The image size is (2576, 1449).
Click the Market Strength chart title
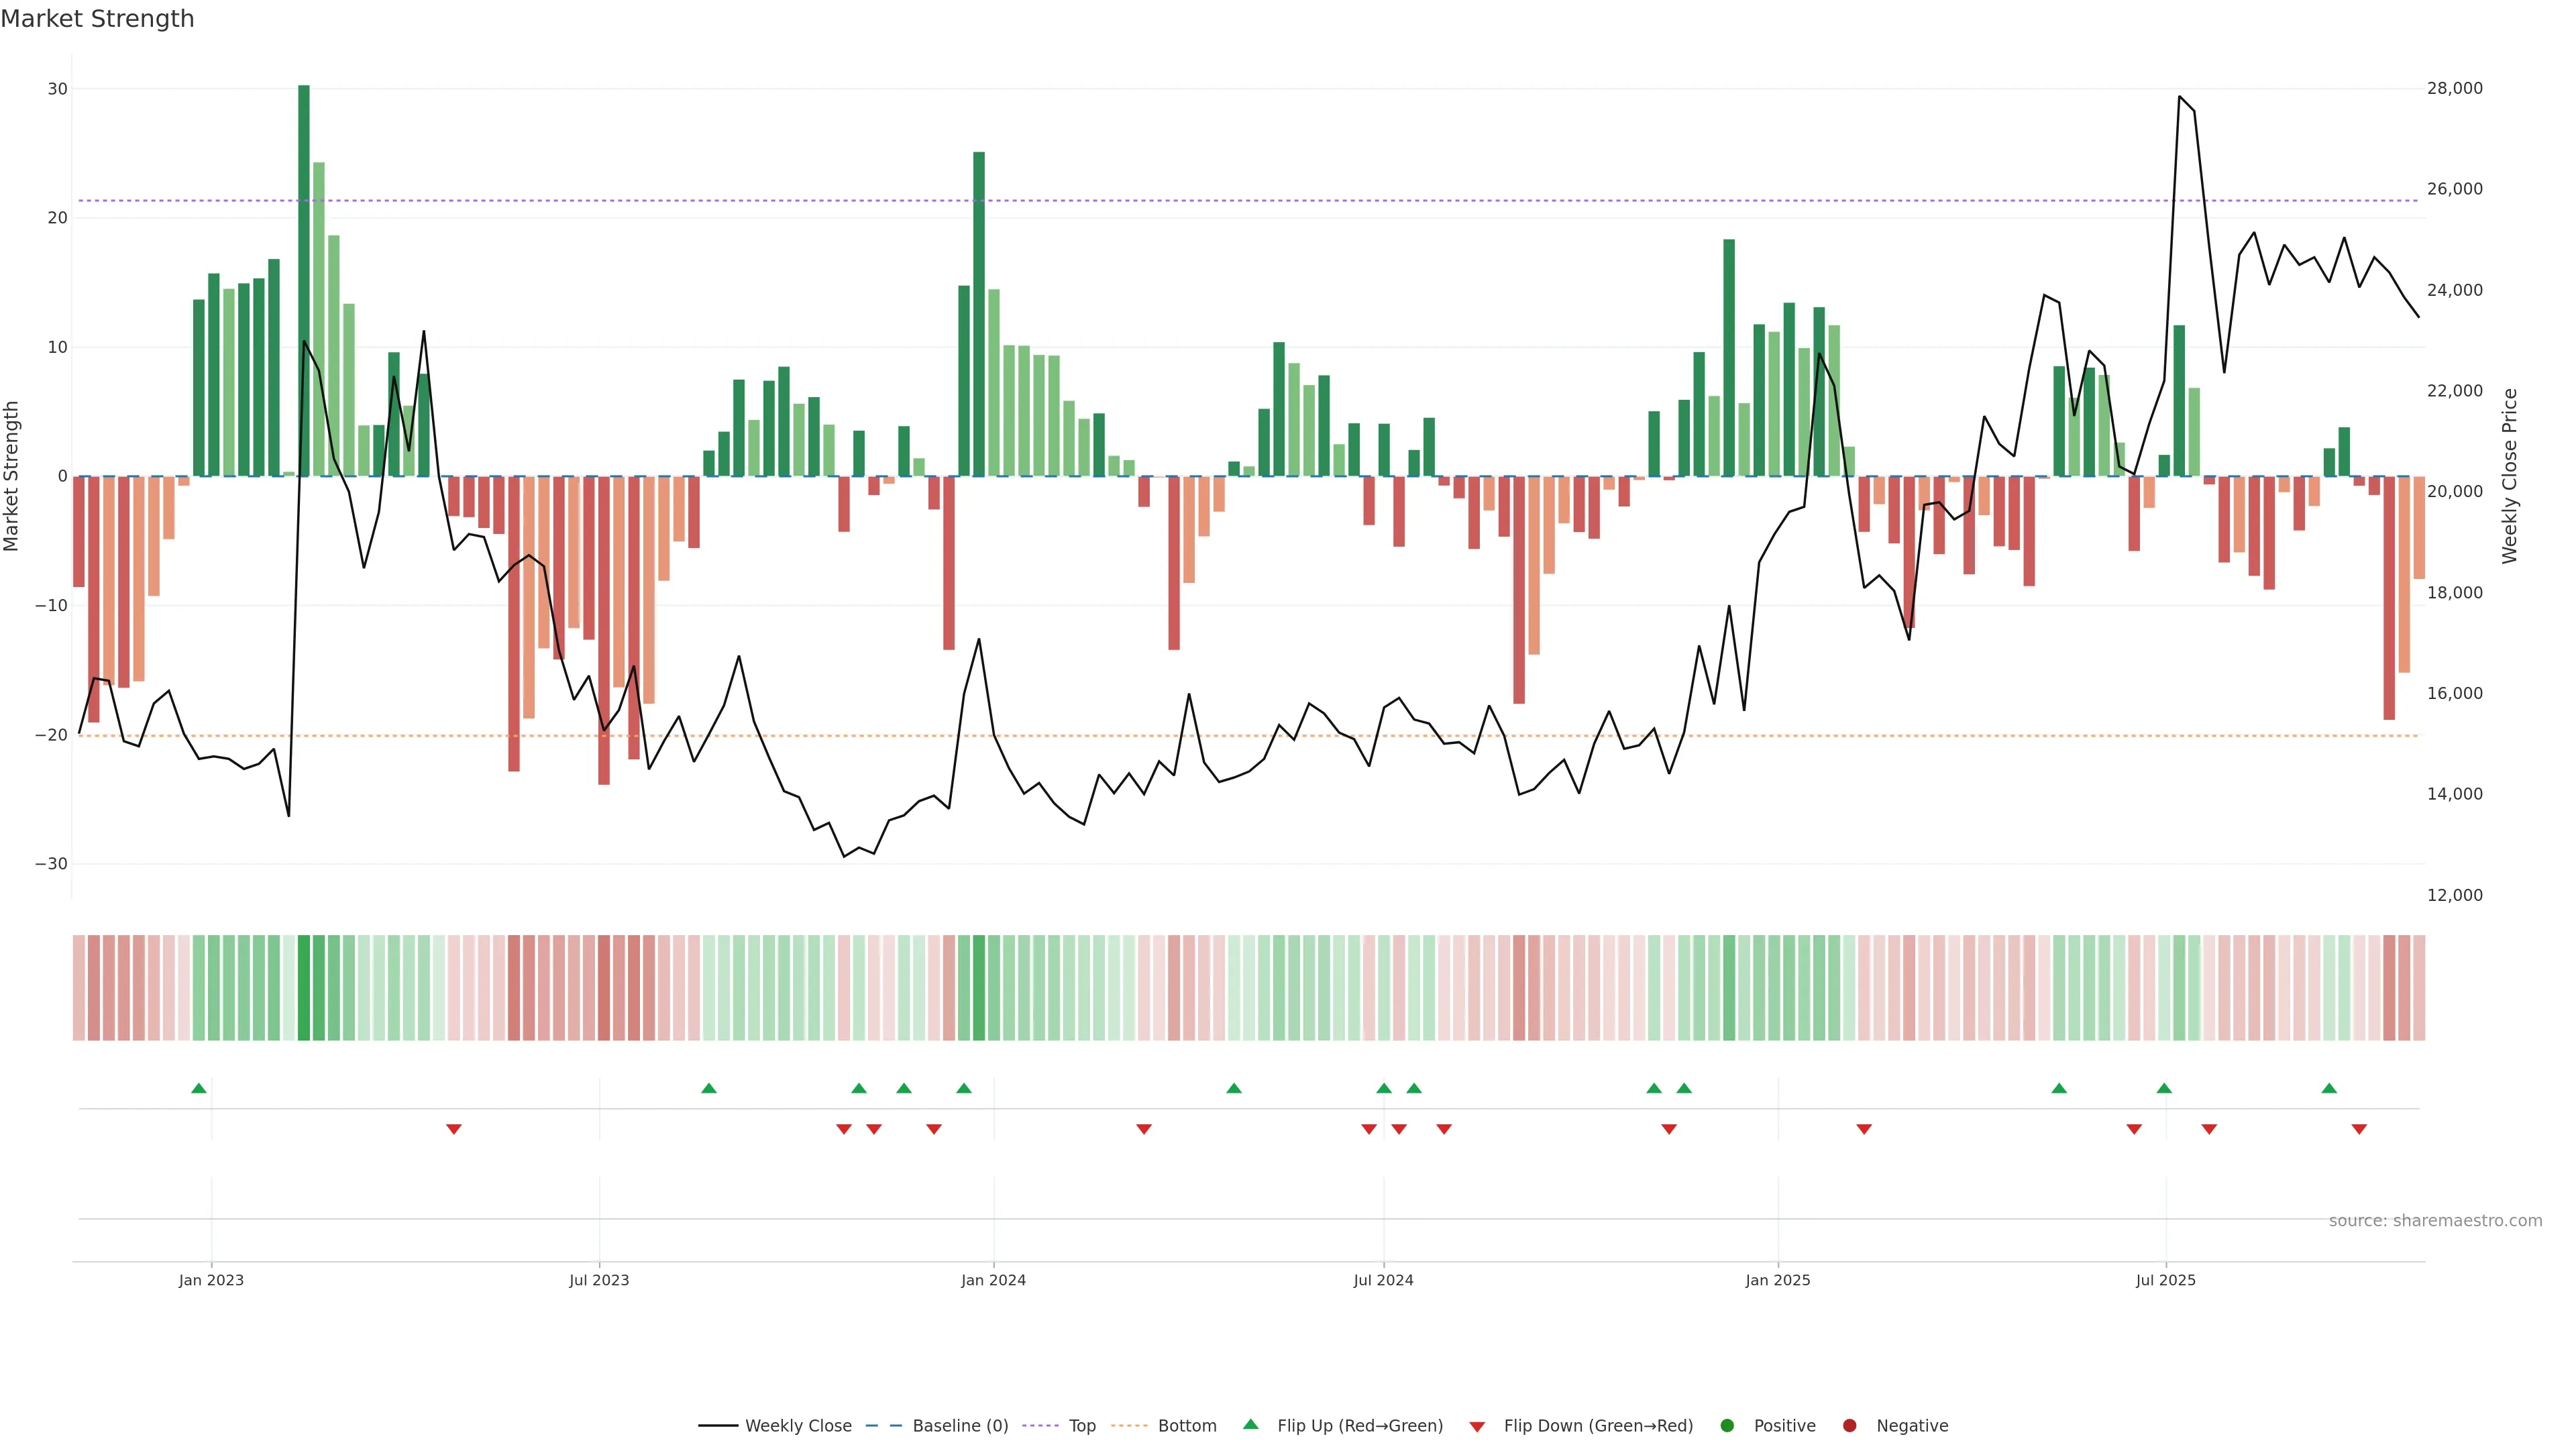pos(97,19)
